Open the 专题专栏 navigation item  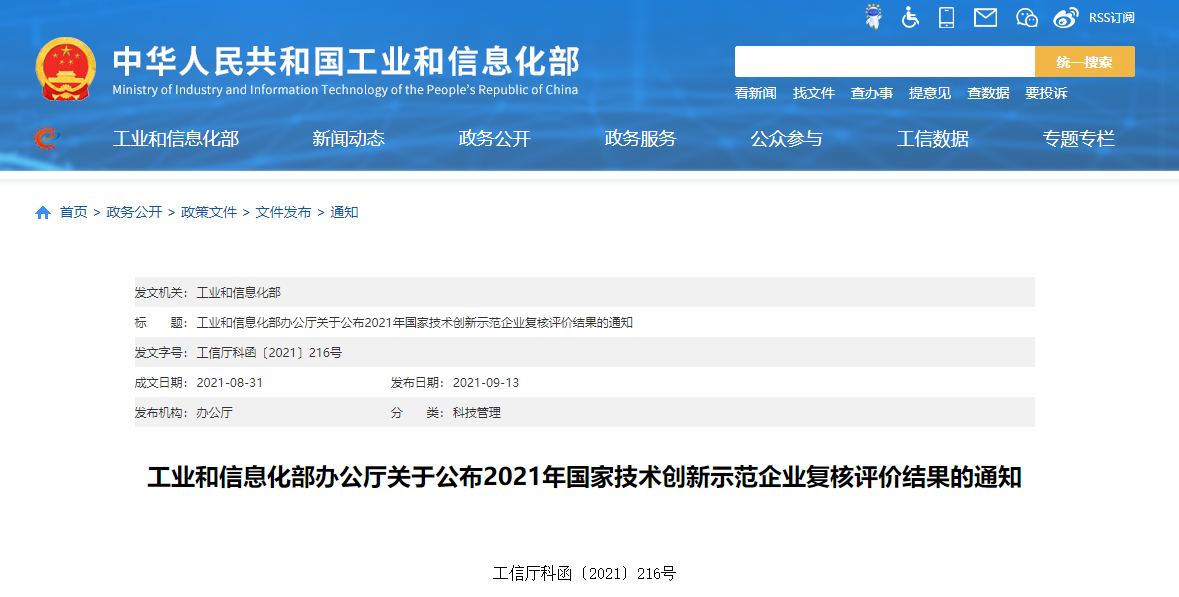[x=1078, y=139]
